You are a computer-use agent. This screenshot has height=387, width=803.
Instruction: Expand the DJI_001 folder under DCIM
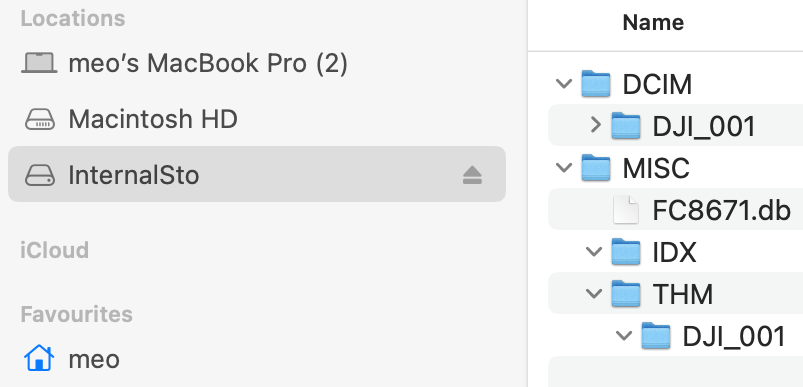pyautogui.click(x=595, y=125)
